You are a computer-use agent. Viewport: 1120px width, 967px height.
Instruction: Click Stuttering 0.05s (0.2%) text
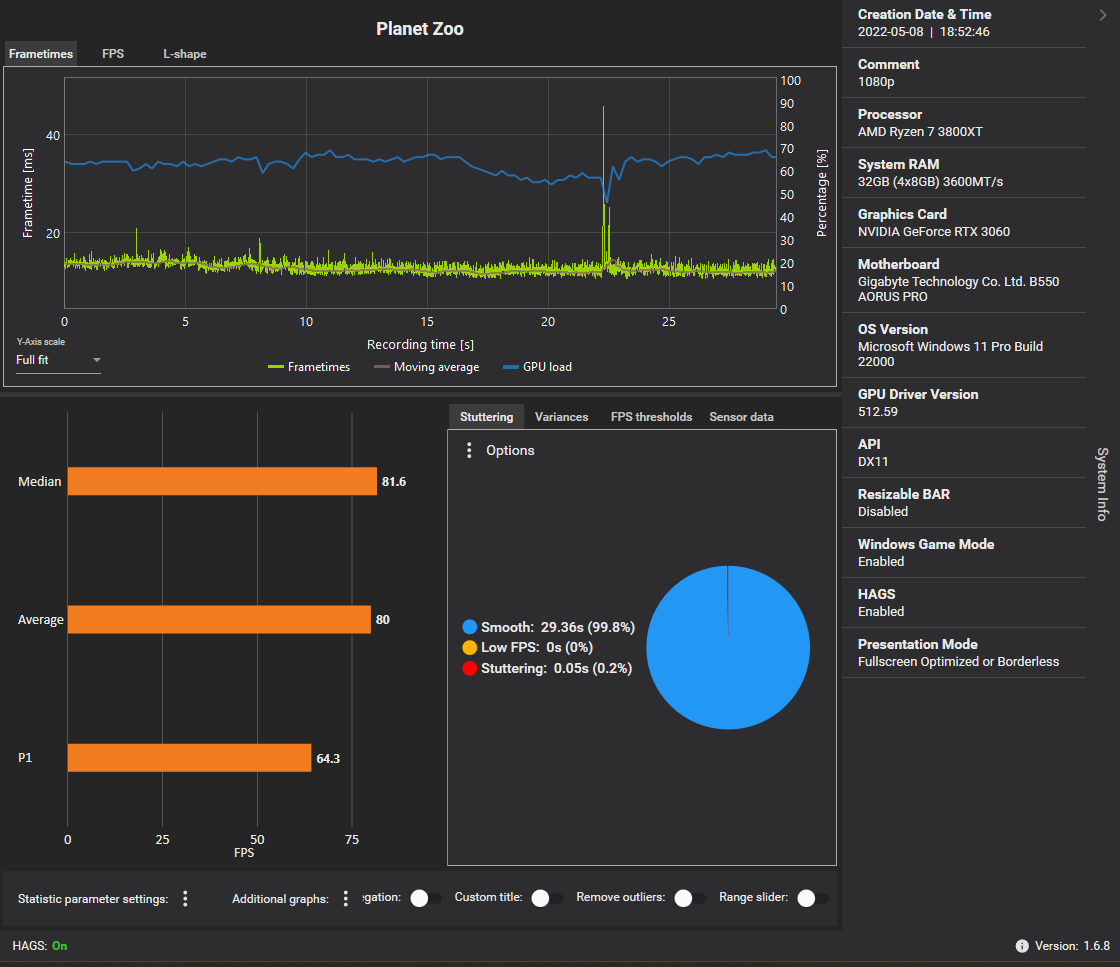pos(556,668)
